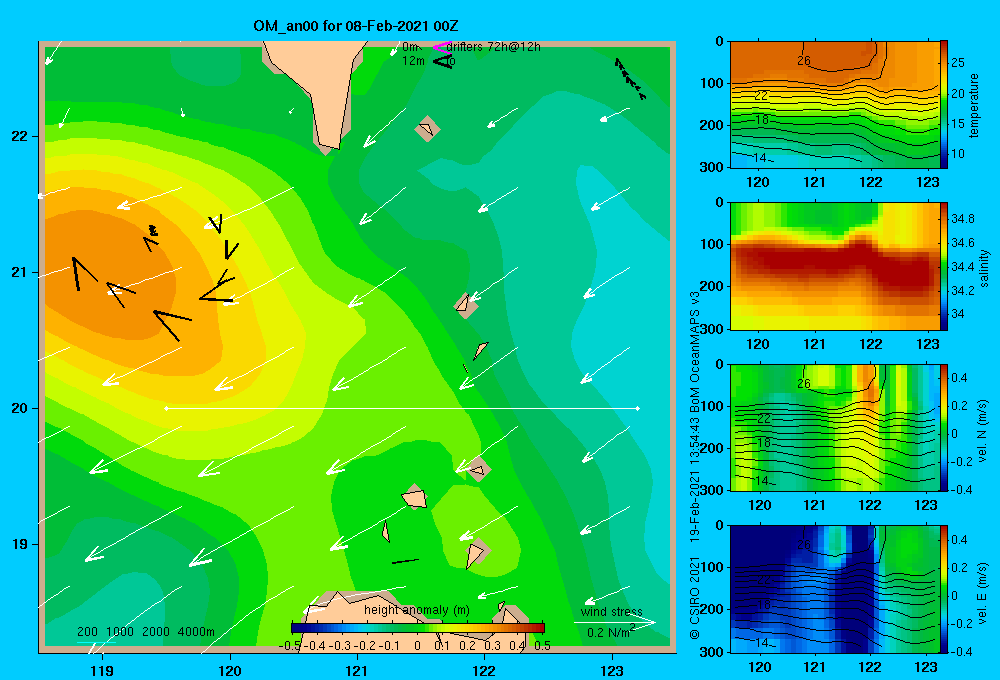
Task: Select the '0.2 N/m2' wind stress value
Action: [610, 632]
